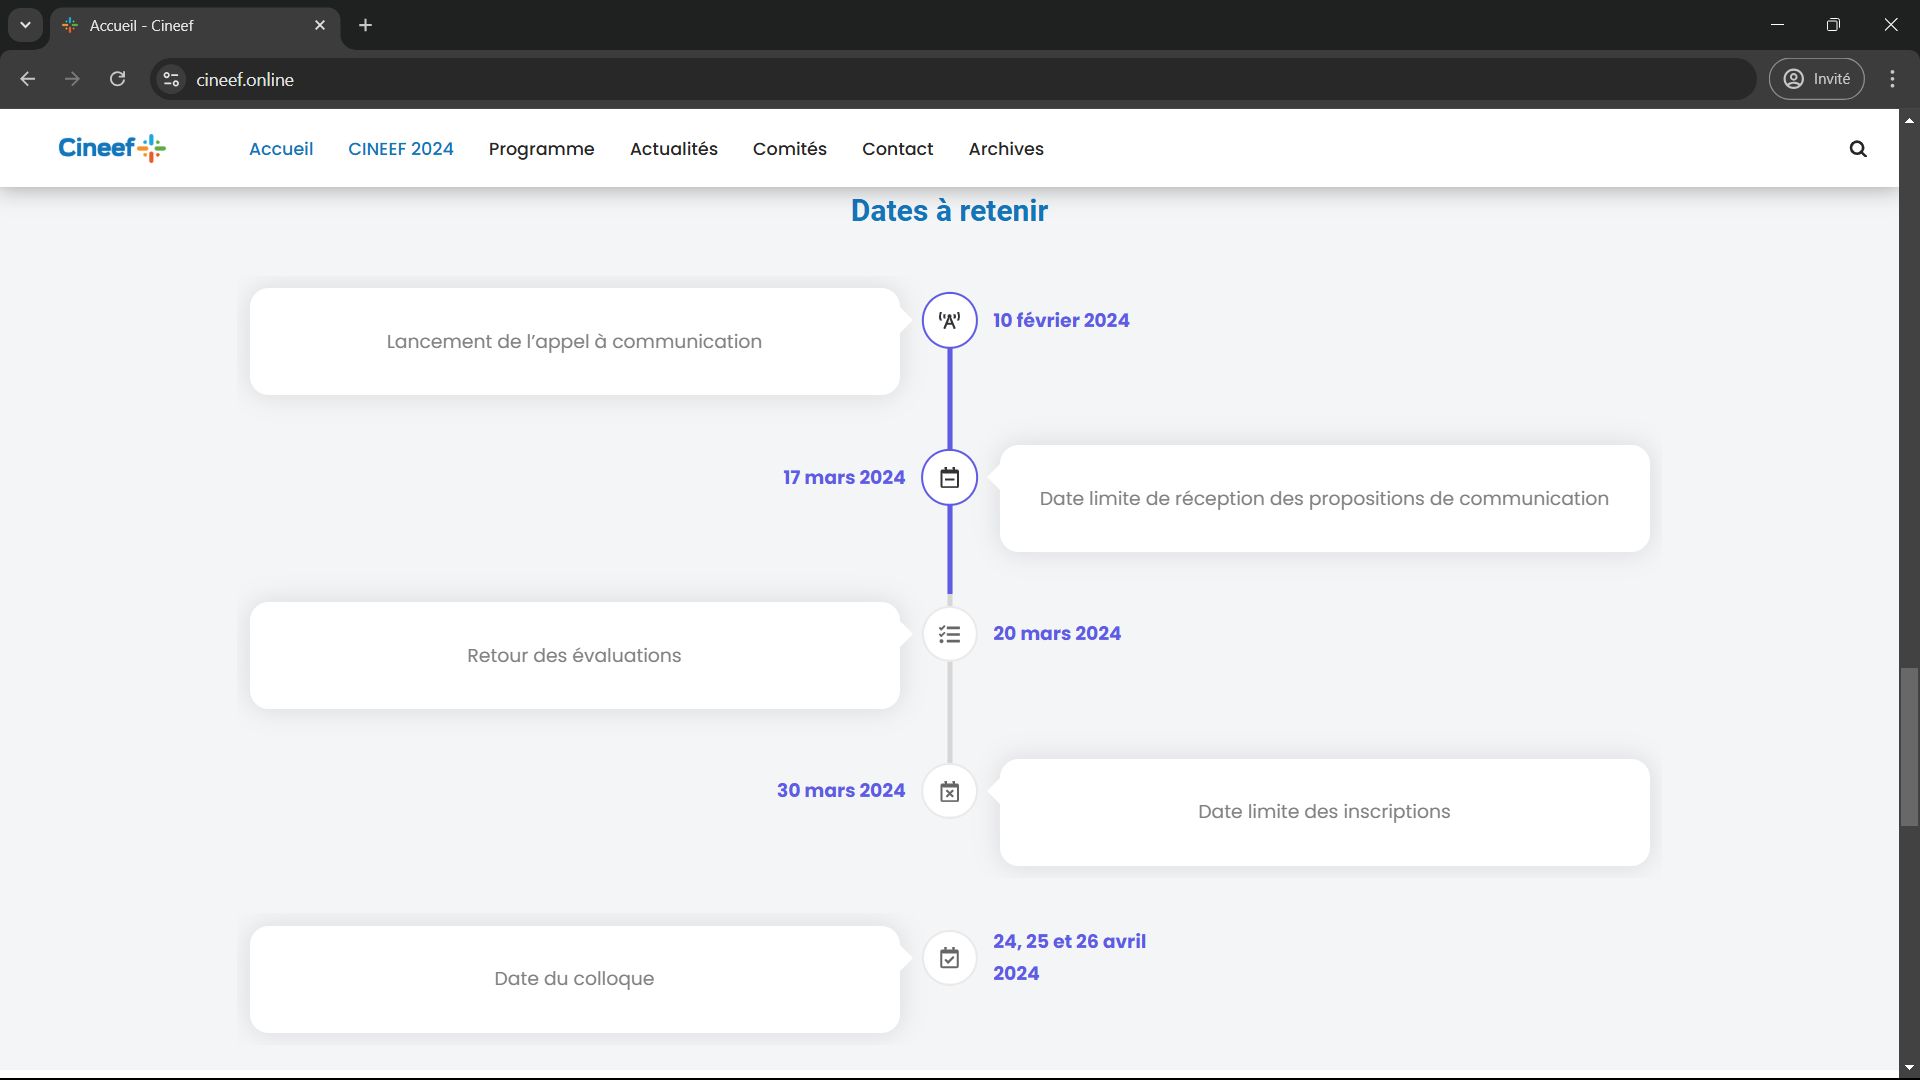Close the Accueil - Cineef tab
1920x1080 pixels.
(x=320, y=25)
